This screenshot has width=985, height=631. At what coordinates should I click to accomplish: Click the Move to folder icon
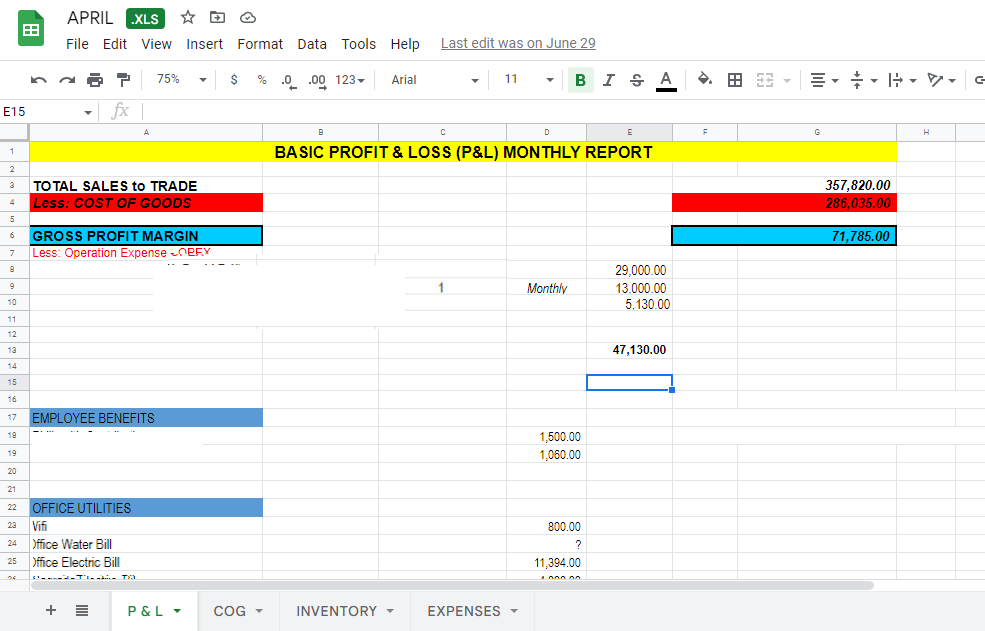pyautogui.click(x=217, y=17)
